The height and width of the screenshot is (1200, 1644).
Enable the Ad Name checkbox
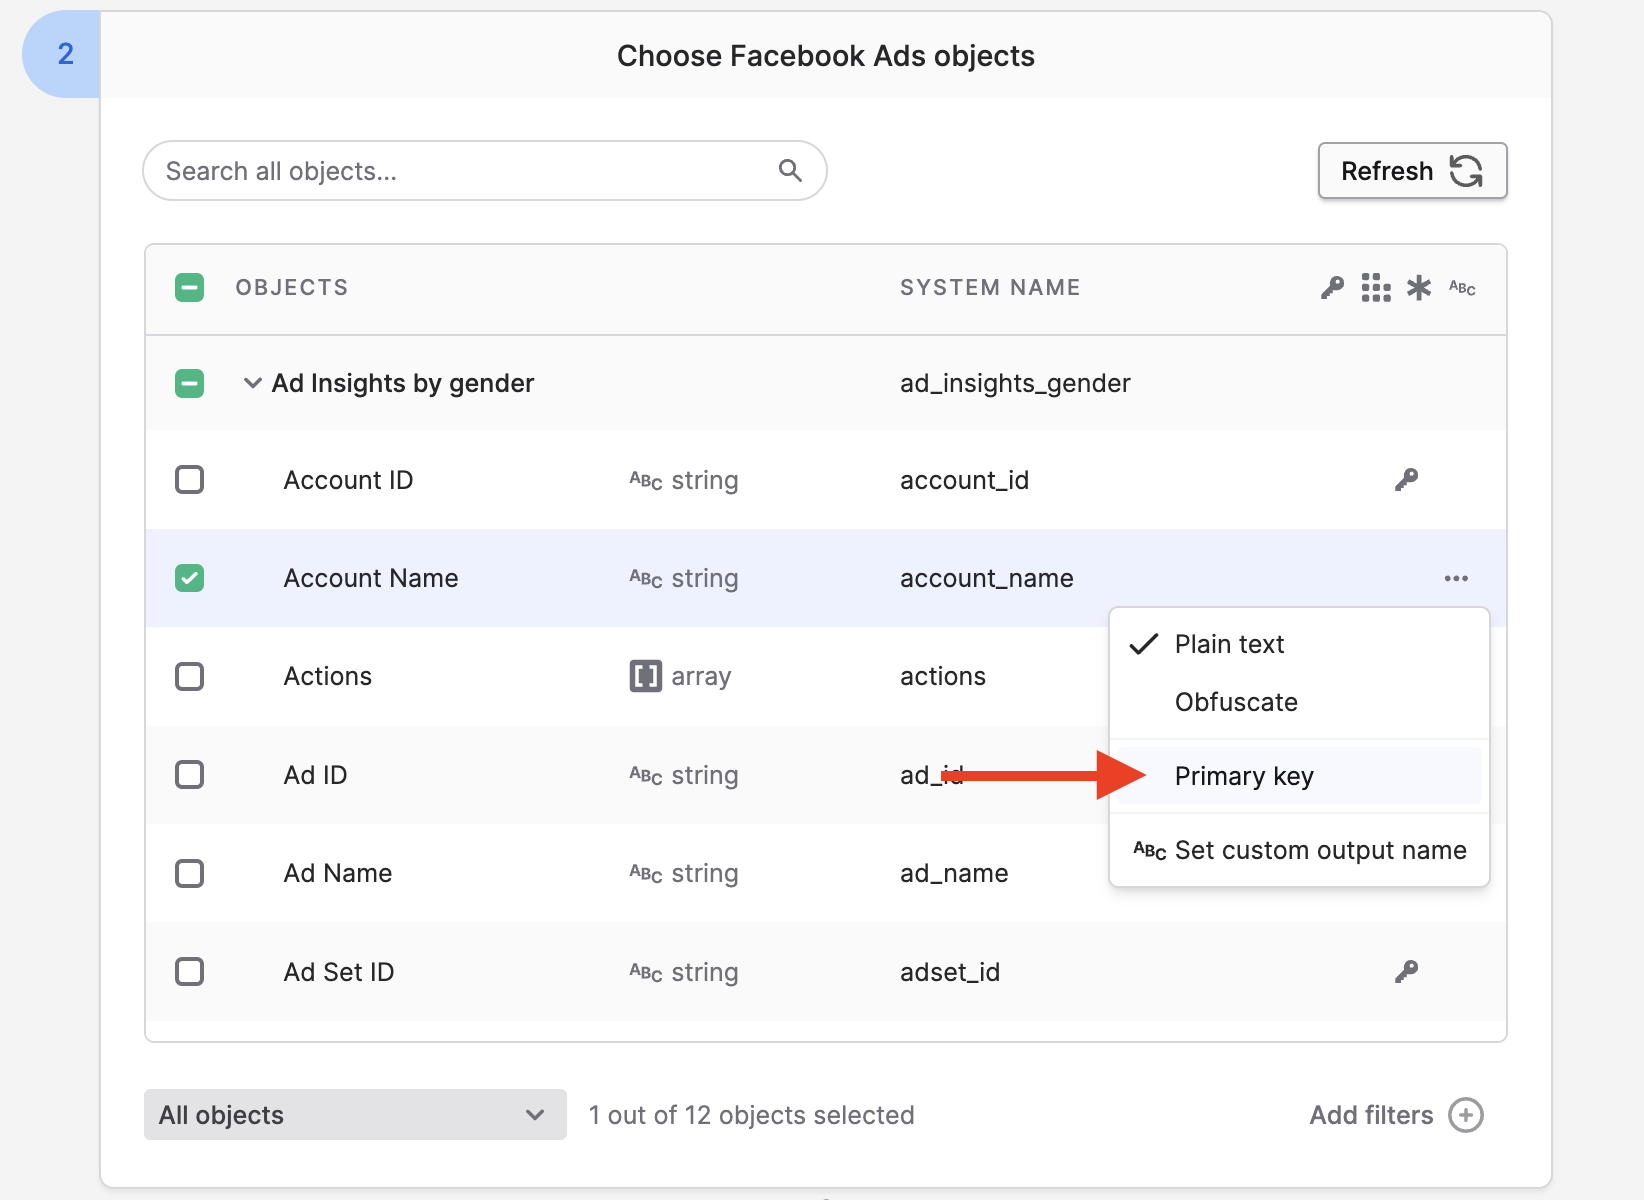click(x=190, y=873)
